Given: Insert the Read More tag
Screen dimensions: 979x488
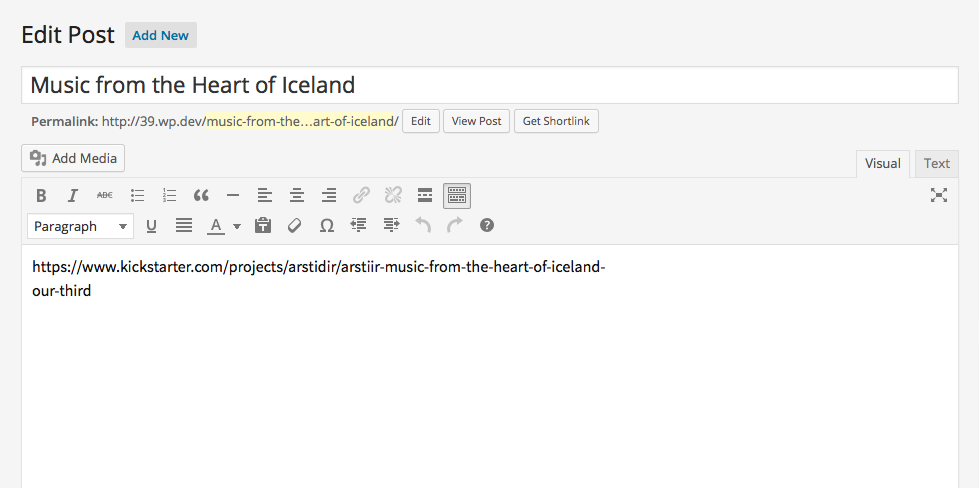Looking at the screenshot, I should coord(425,196).
